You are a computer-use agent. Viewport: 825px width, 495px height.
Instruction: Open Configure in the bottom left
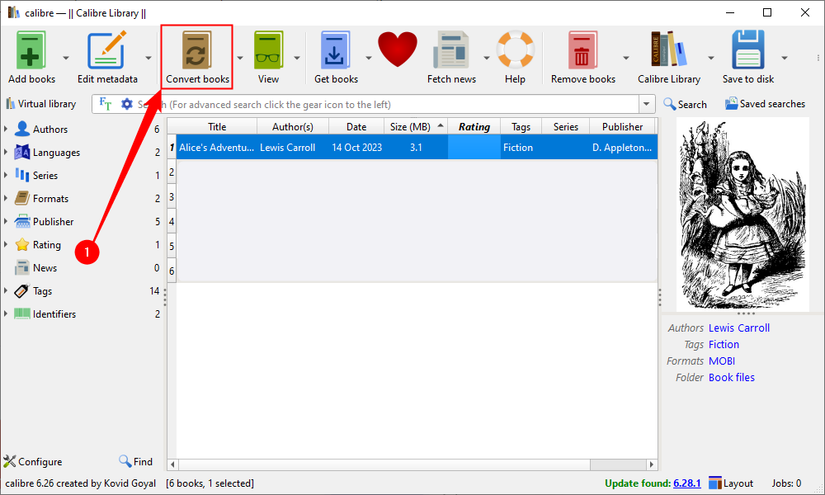[33, 461]
